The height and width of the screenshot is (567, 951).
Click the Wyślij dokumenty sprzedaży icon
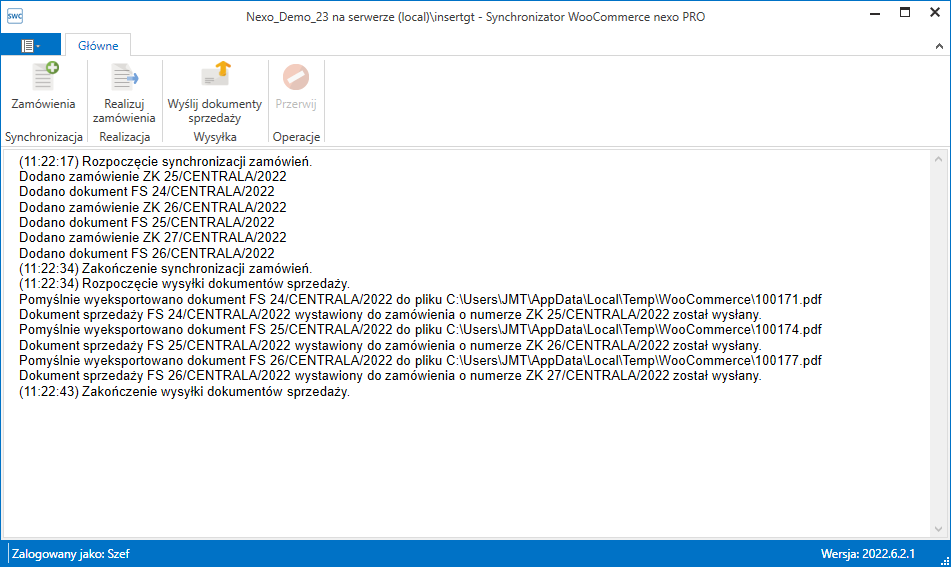click(x=216, y=76)
